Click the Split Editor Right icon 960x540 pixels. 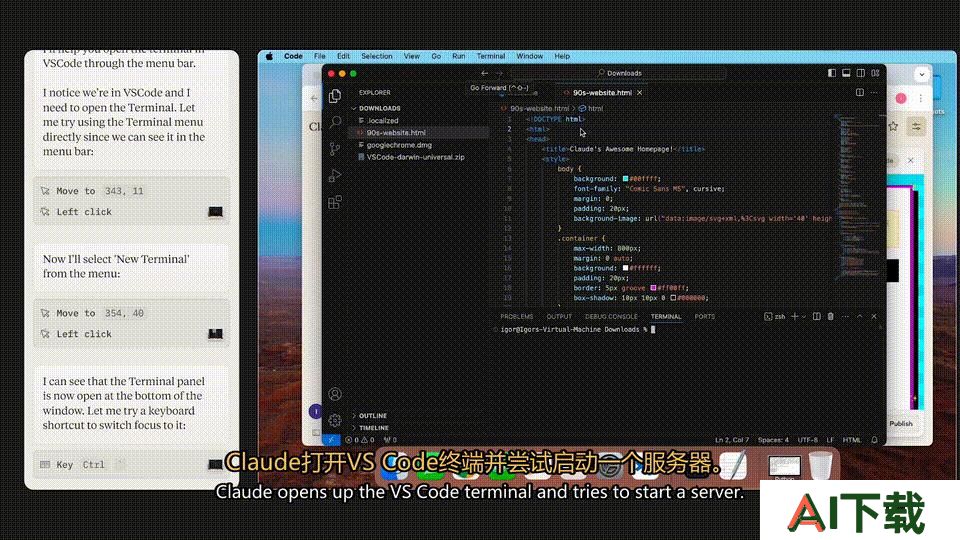click(860, 92)
